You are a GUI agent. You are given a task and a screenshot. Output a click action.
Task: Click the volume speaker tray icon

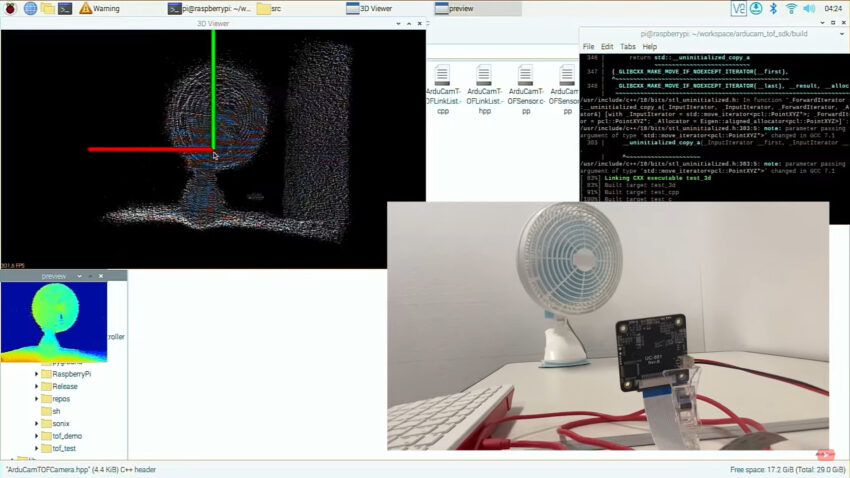pyautogui.click(x=810, y=8)
